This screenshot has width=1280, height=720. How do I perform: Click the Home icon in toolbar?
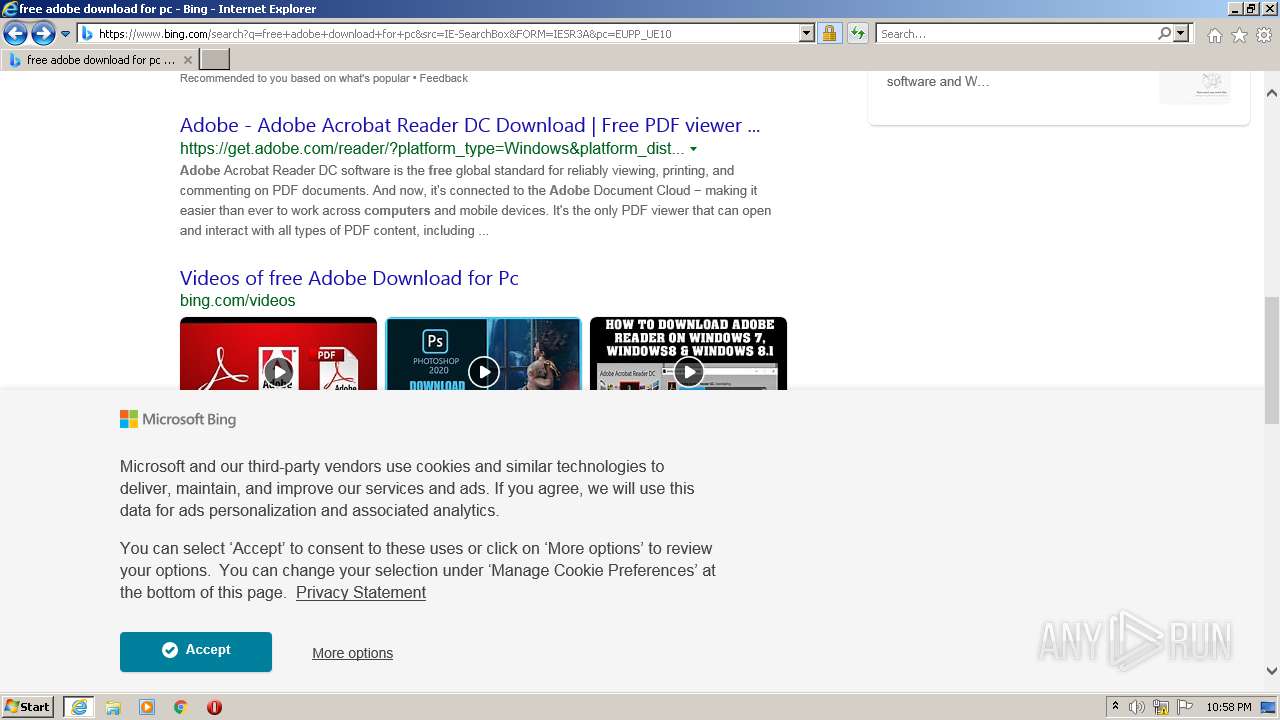tap(1214, 35)
